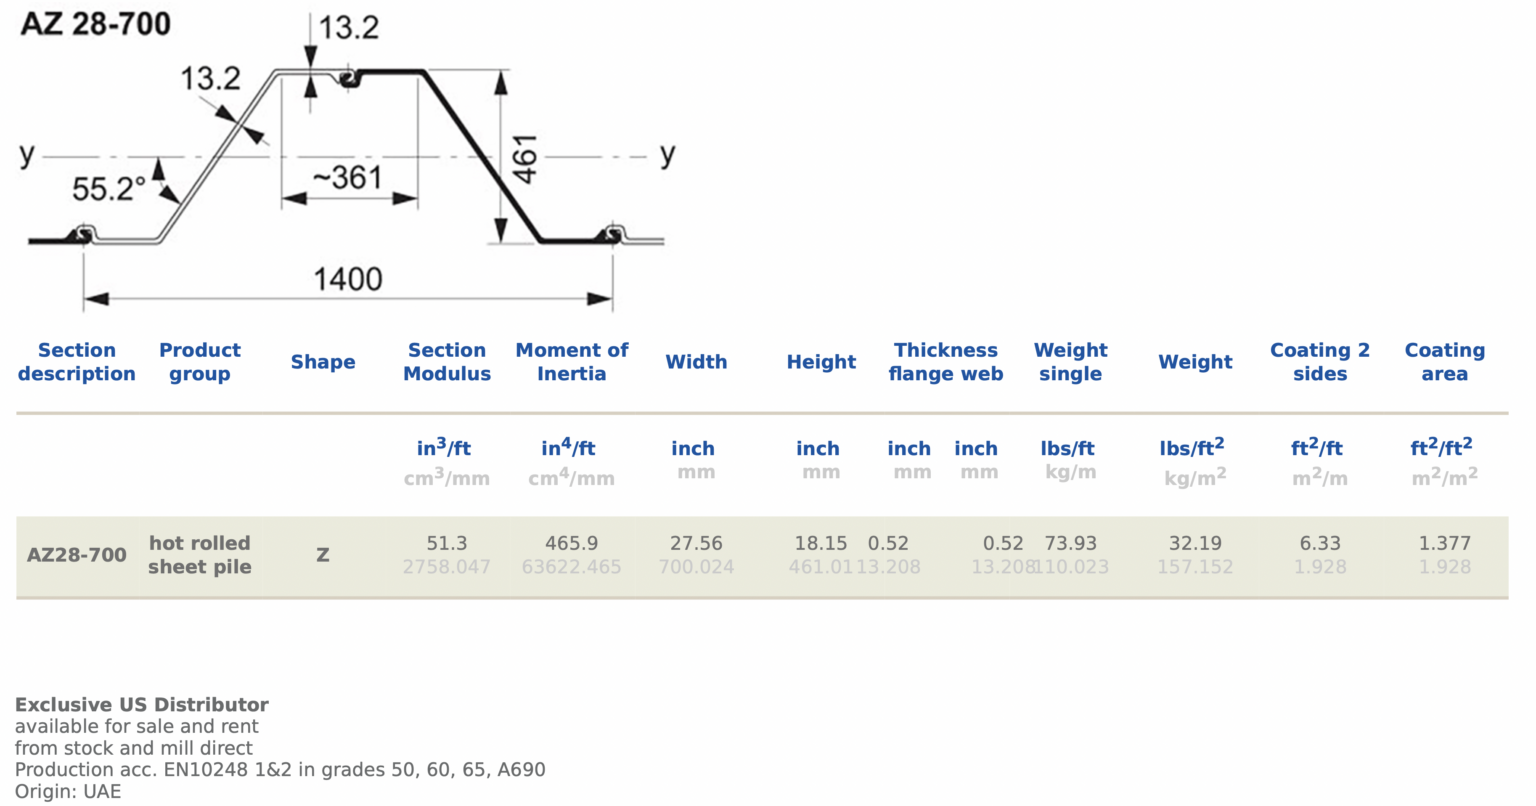Click the Coating 2 sides header

click(x=1320, y=362)
